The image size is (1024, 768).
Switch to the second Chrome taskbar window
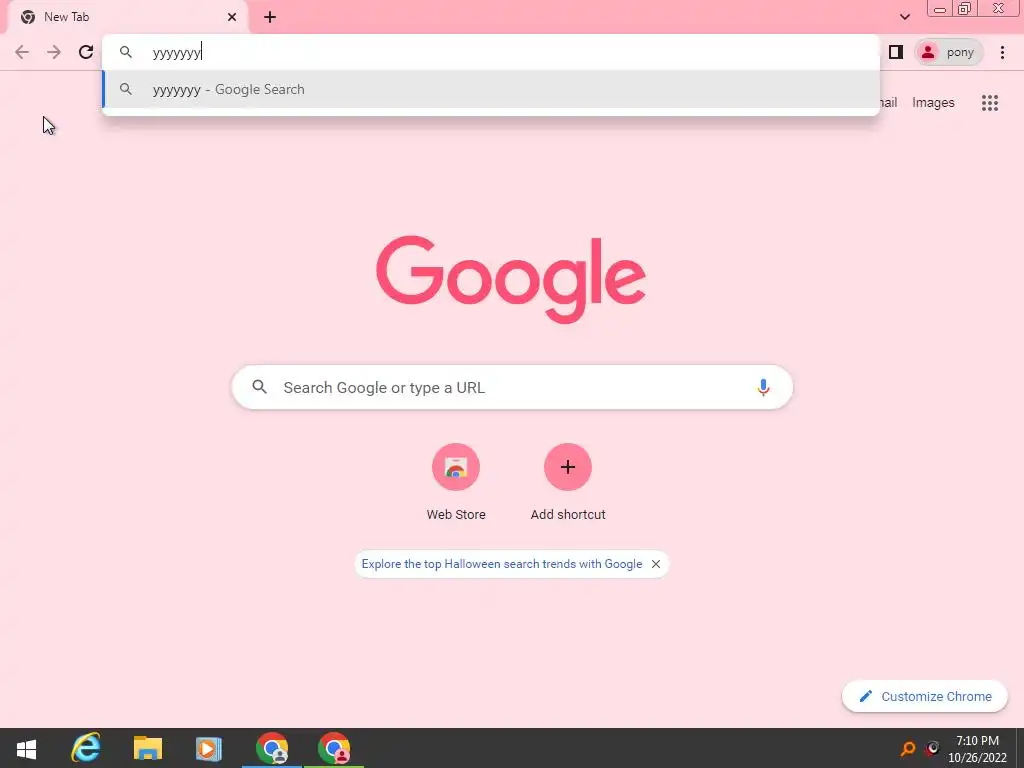(x=334, y=748)
